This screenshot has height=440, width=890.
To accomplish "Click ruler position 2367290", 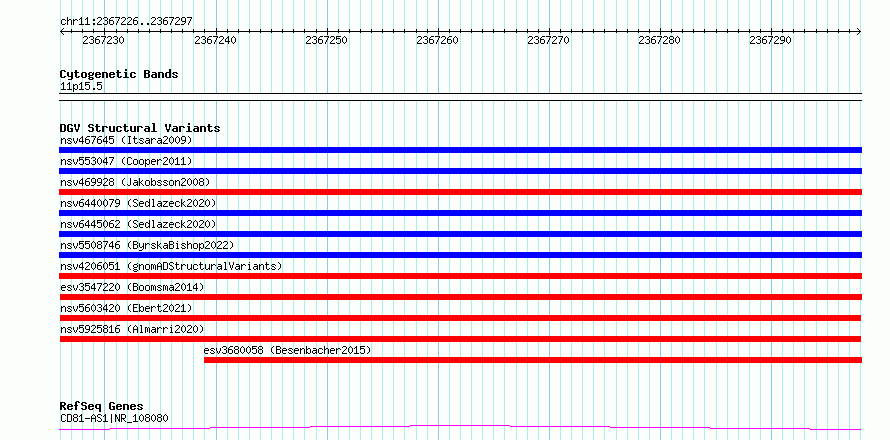I will (x=770, y=40).
